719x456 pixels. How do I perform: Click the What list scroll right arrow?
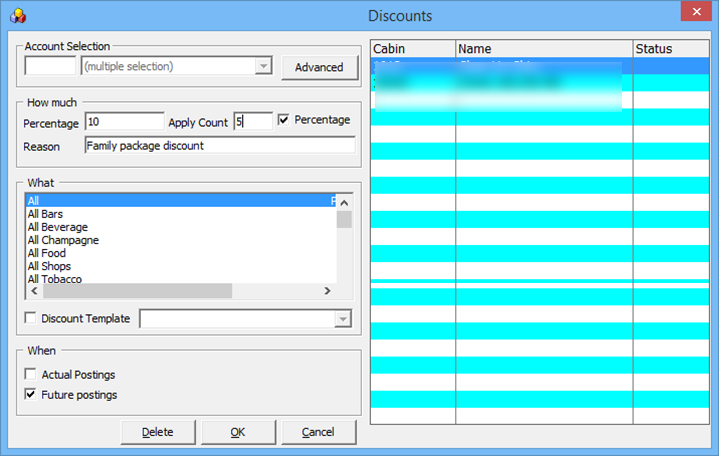[327, 291]
